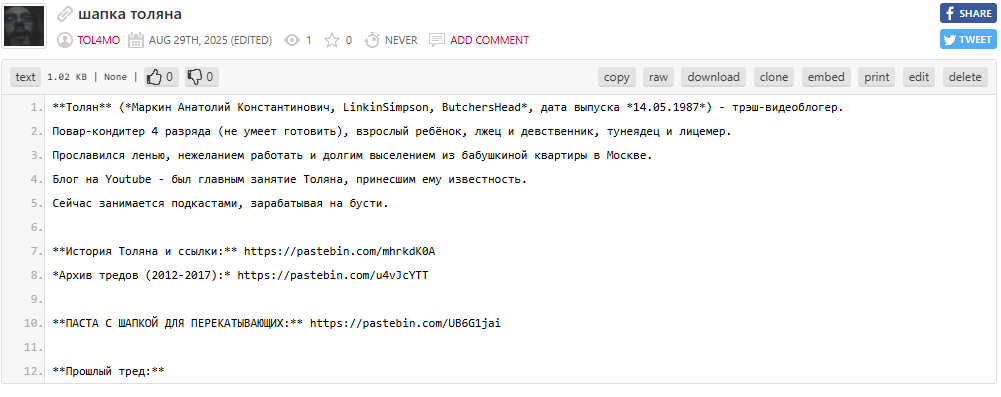Screen dimensions: 1001x397
Task: Download the paste file
Action: coord(714,77)
